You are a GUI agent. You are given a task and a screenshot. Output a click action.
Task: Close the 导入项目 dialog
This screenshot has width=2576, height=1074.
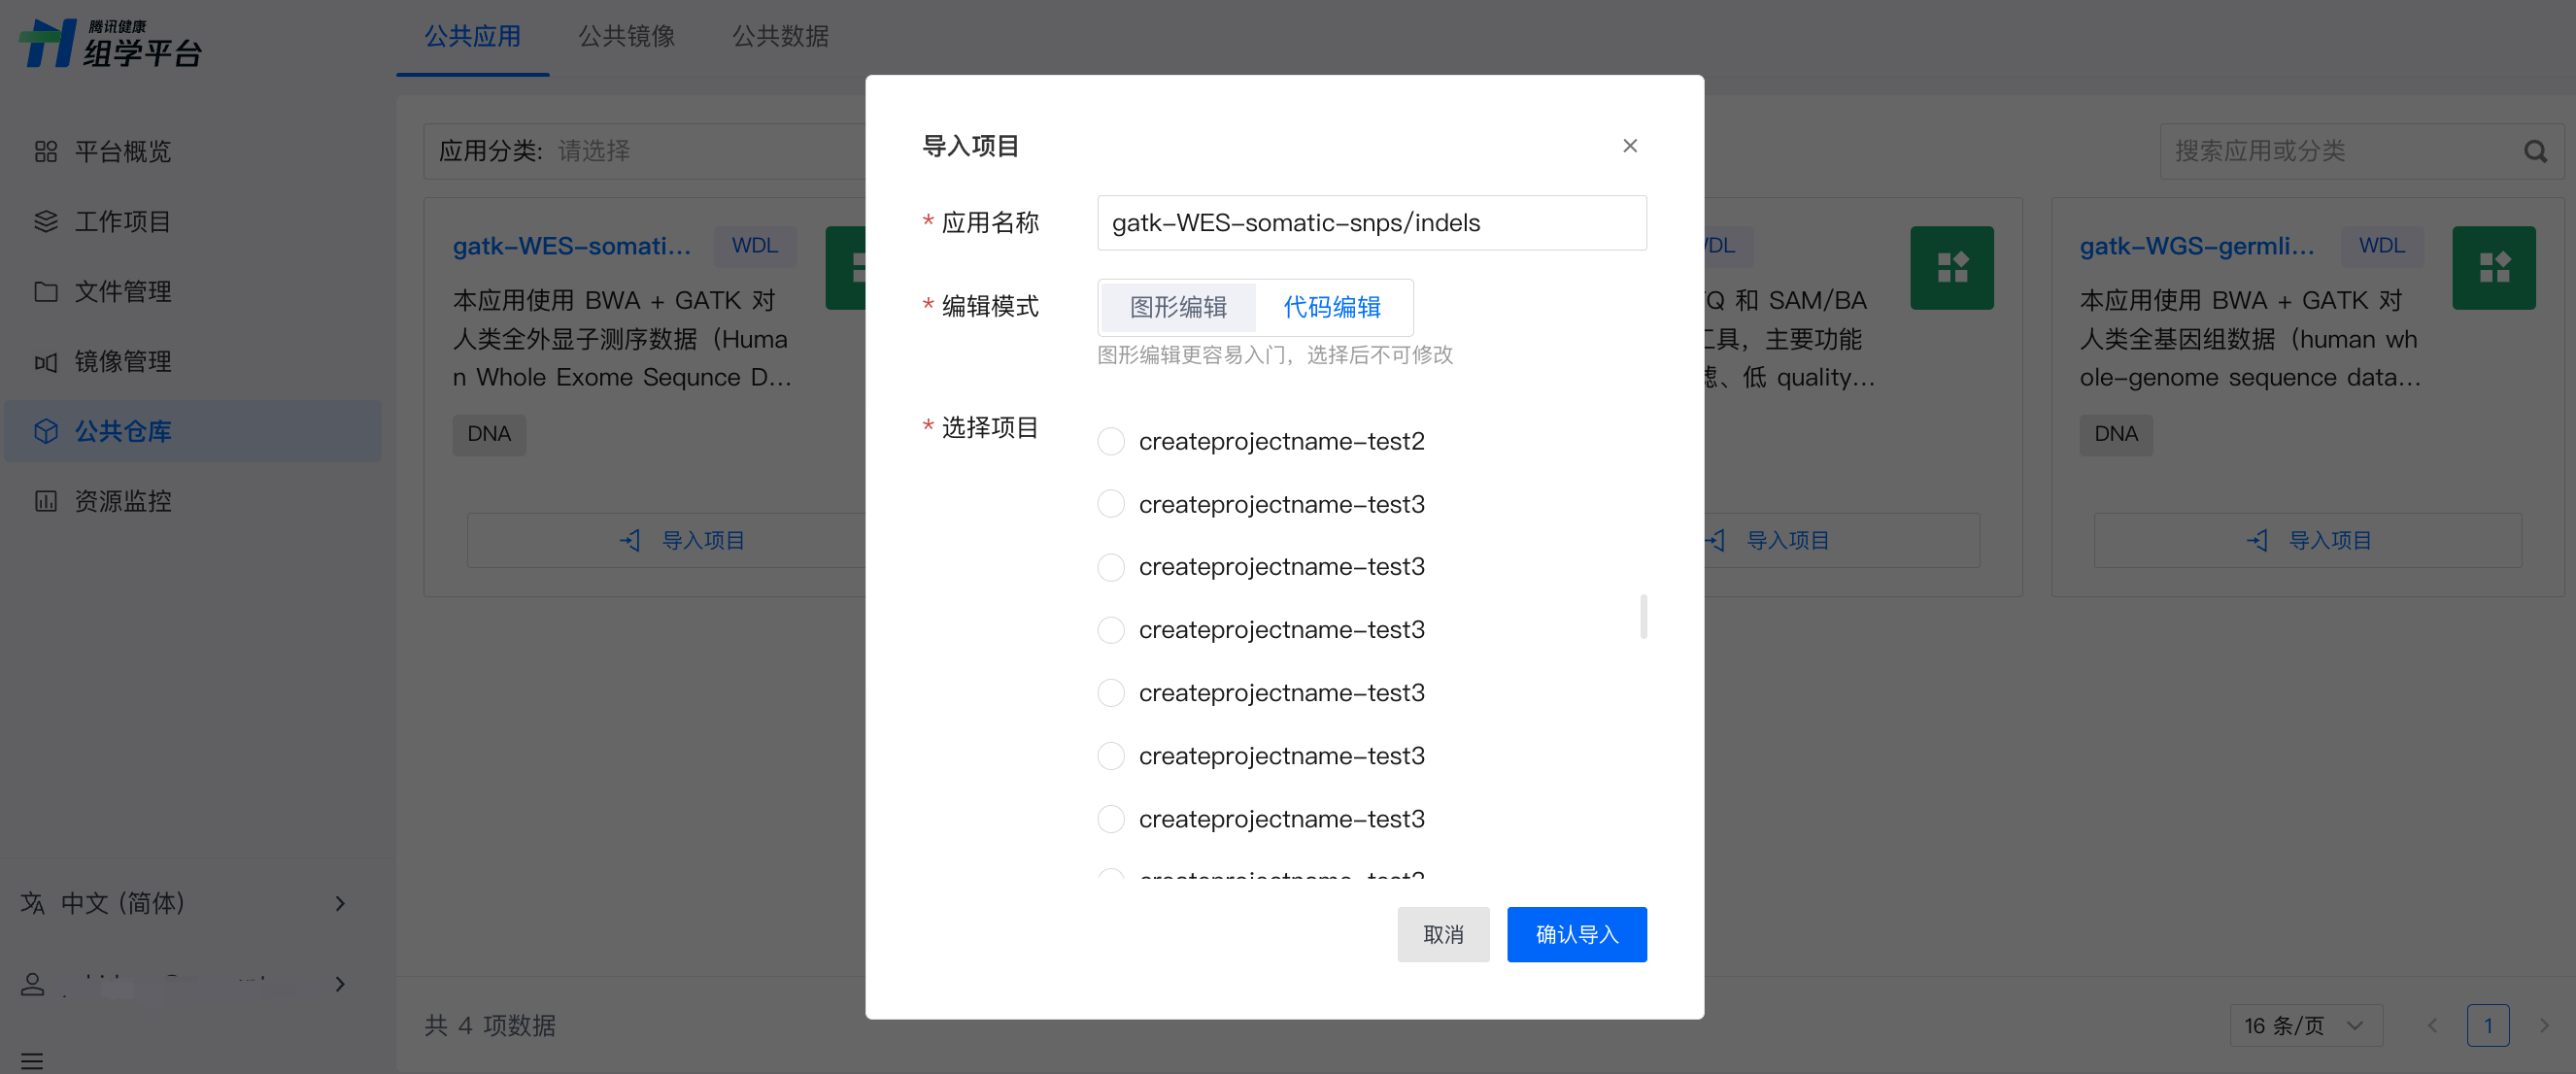pyautogui.click(x=1629, y=146)
